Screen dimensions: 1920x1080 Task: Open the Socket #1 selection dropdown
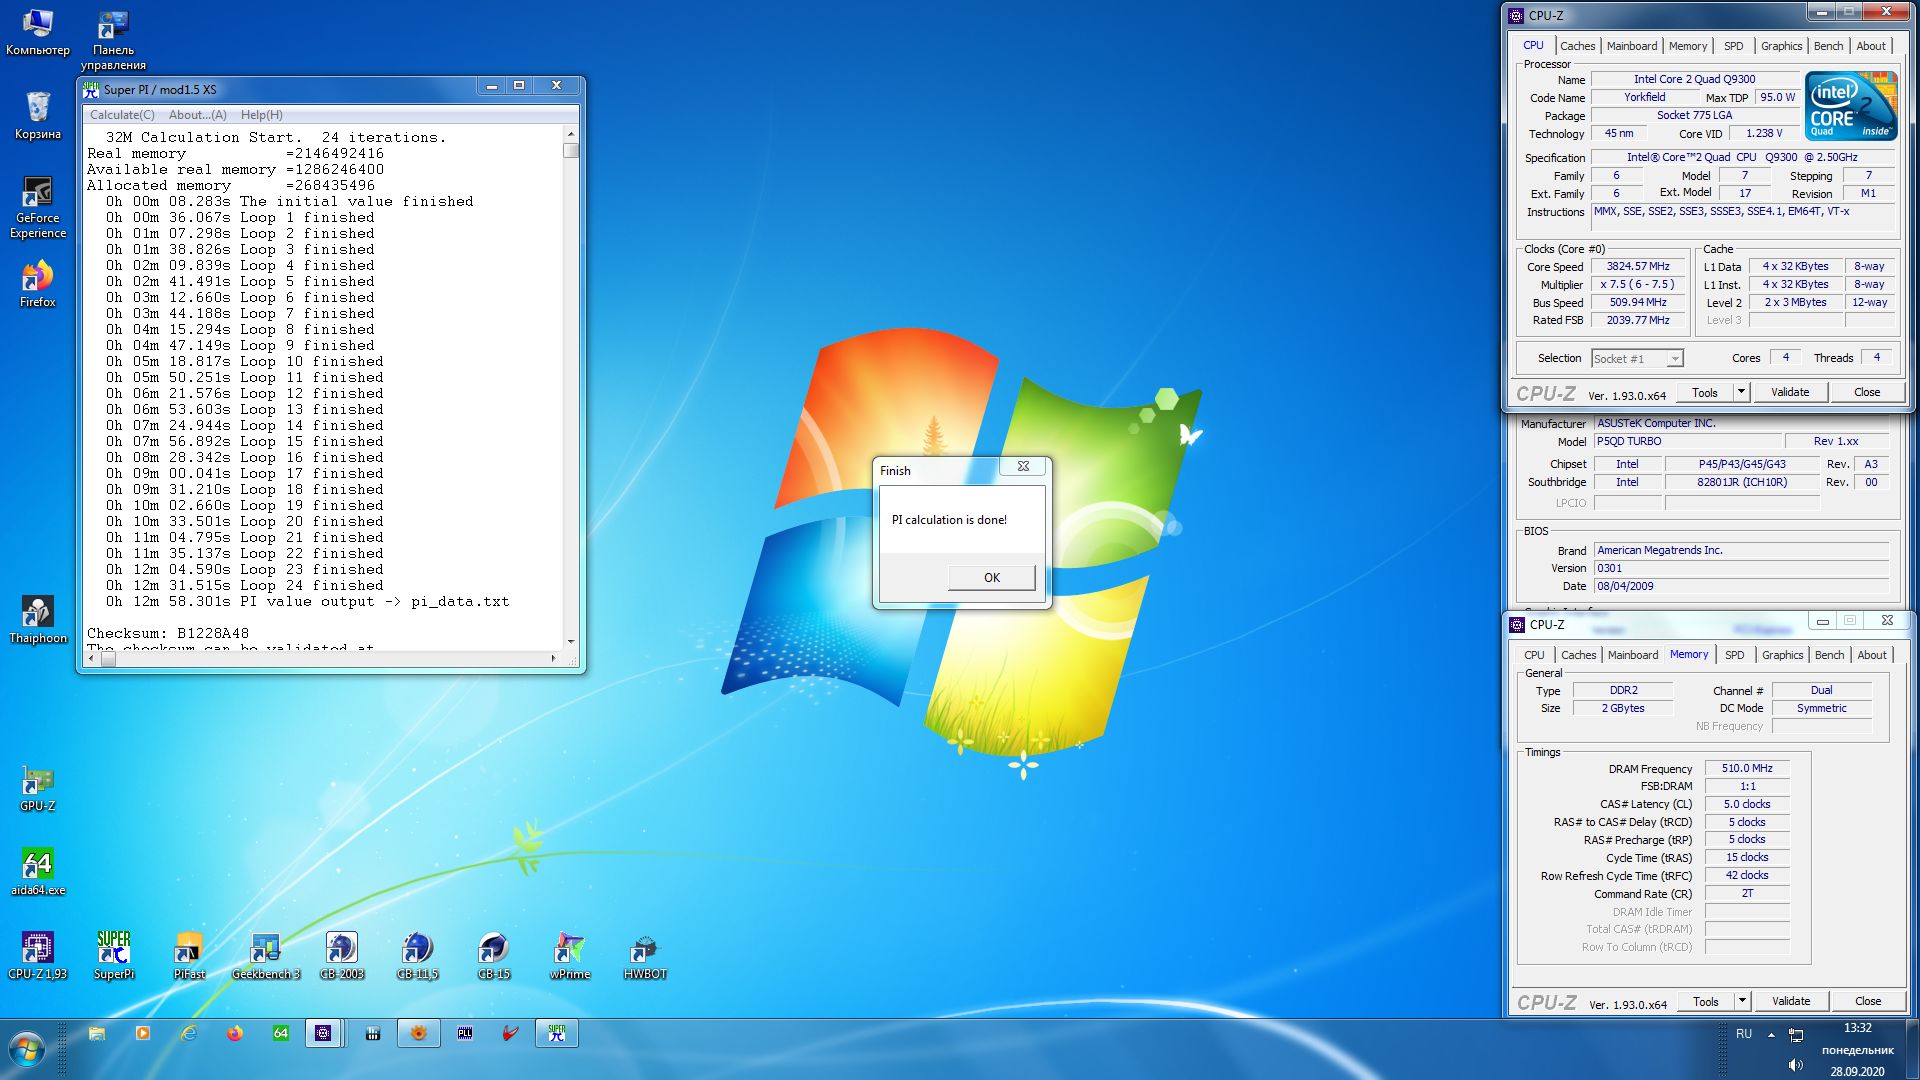click(x=1637, y=358)
